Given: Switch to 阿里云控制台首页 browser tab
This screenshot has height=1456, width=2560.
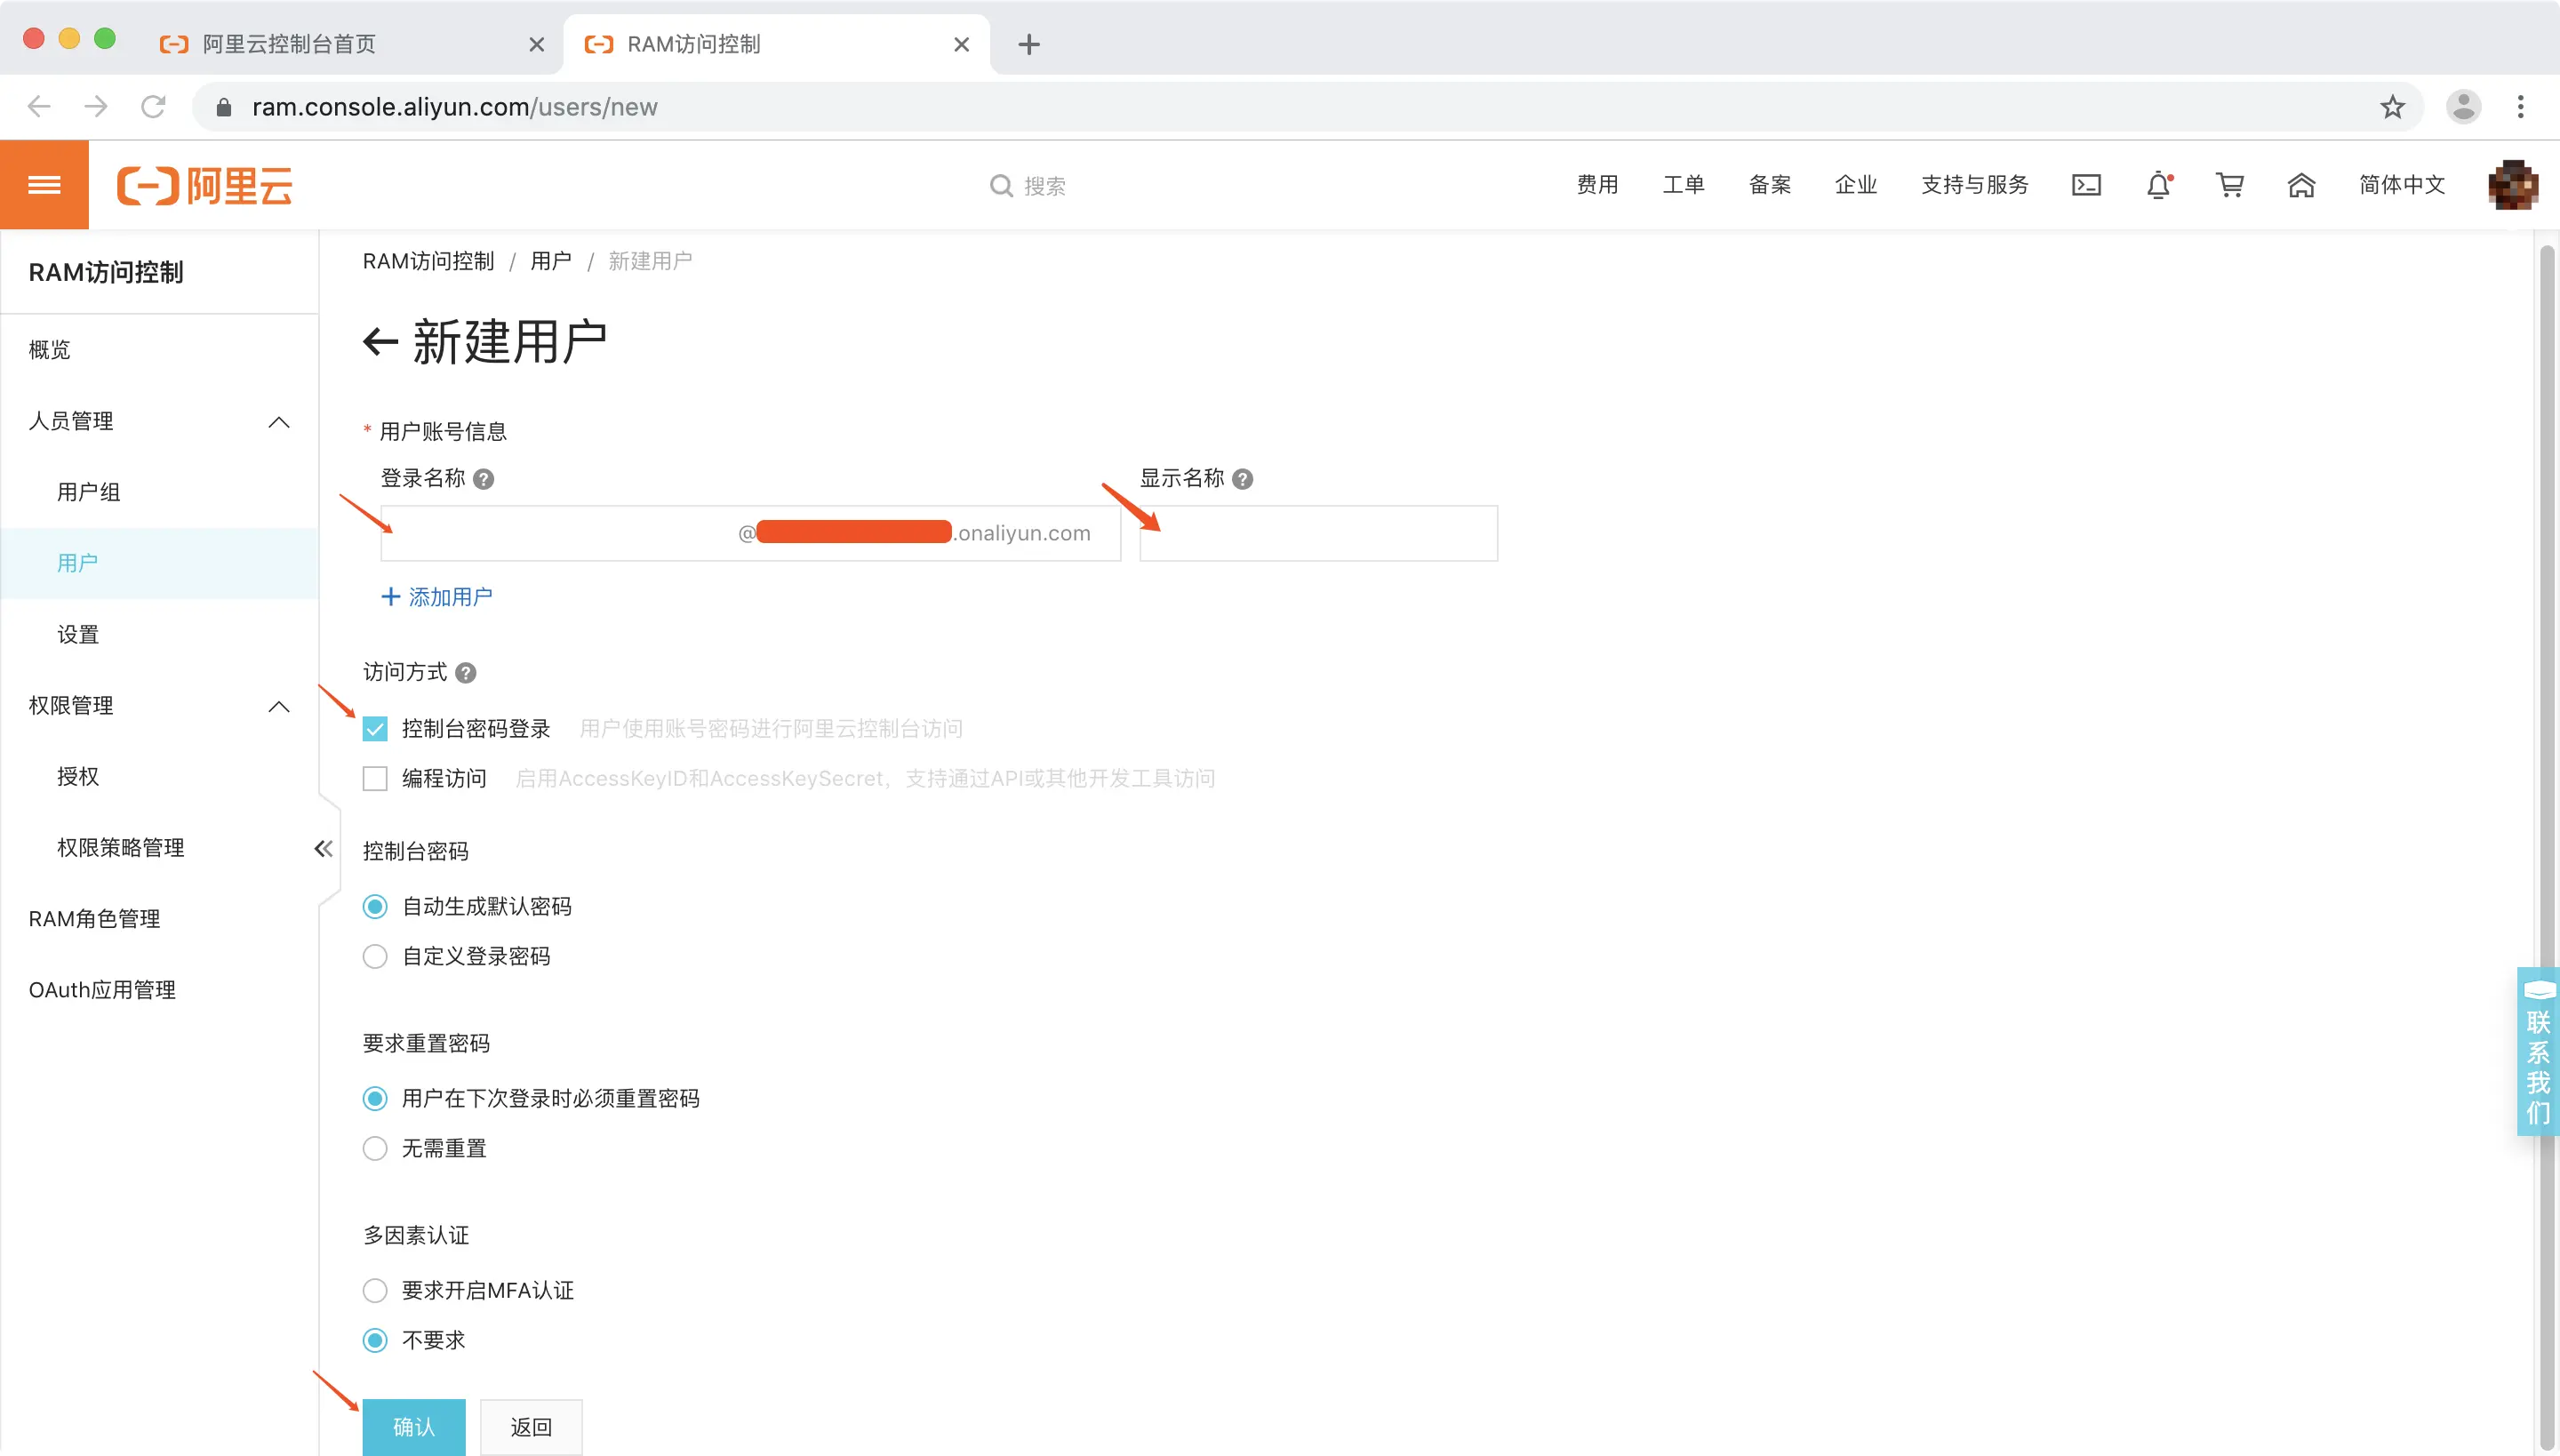Looking at the screenshot, I should [x=290, y=44].
